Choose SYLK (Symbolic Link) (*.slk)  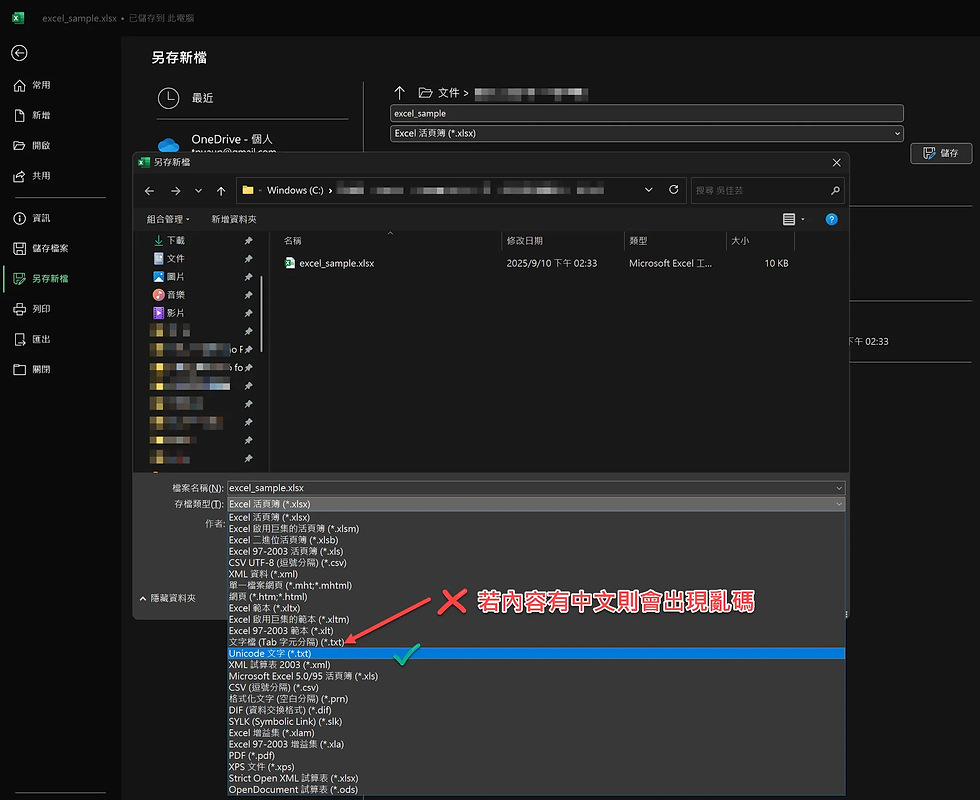pos(285,721)
